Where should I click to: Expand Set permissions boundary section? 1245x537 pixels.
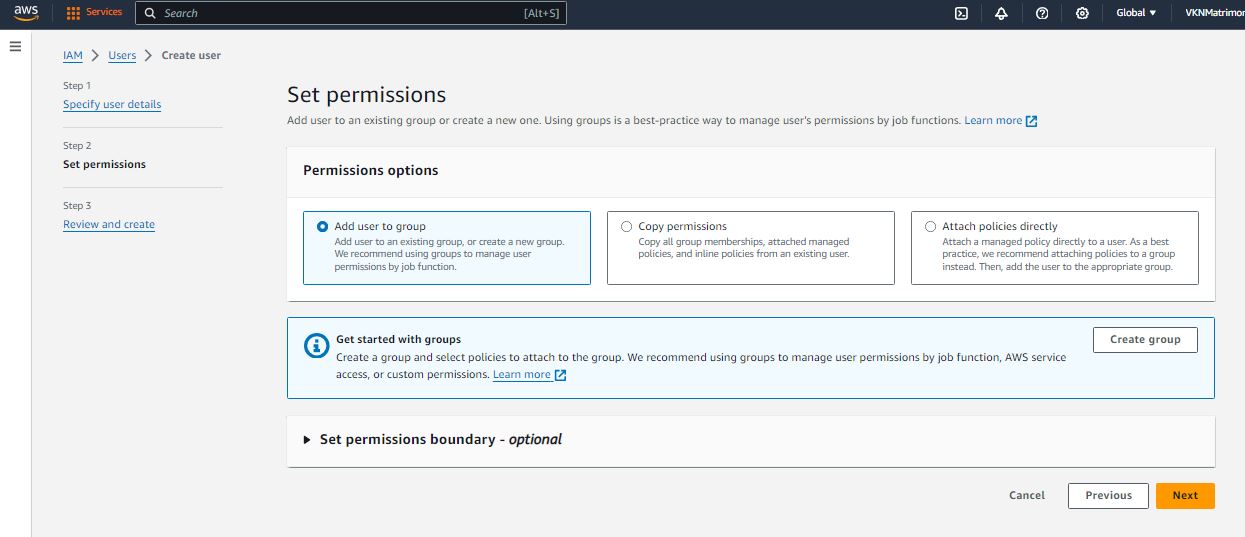[307, 440]
